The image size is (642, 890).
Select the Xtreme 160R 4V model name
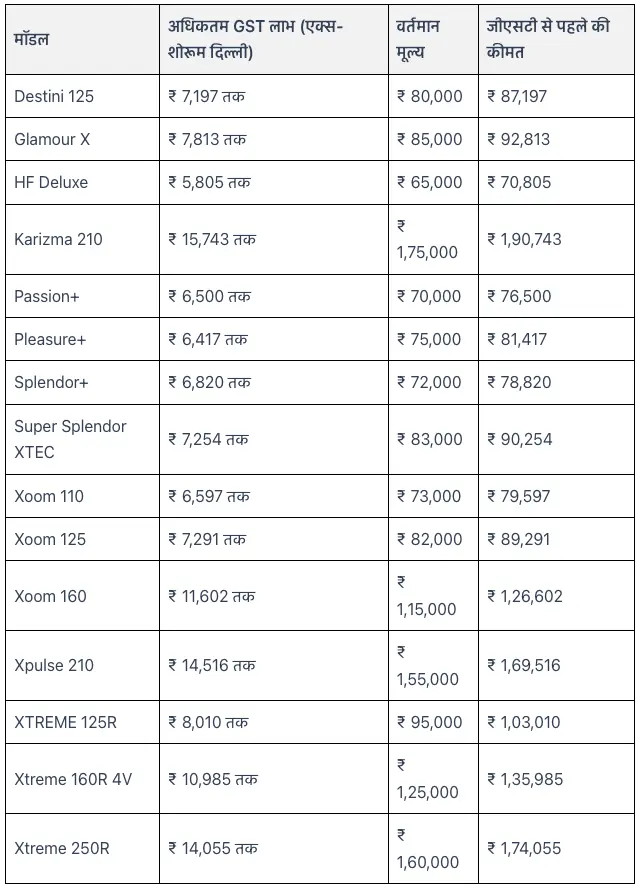[x=72, y=779]
